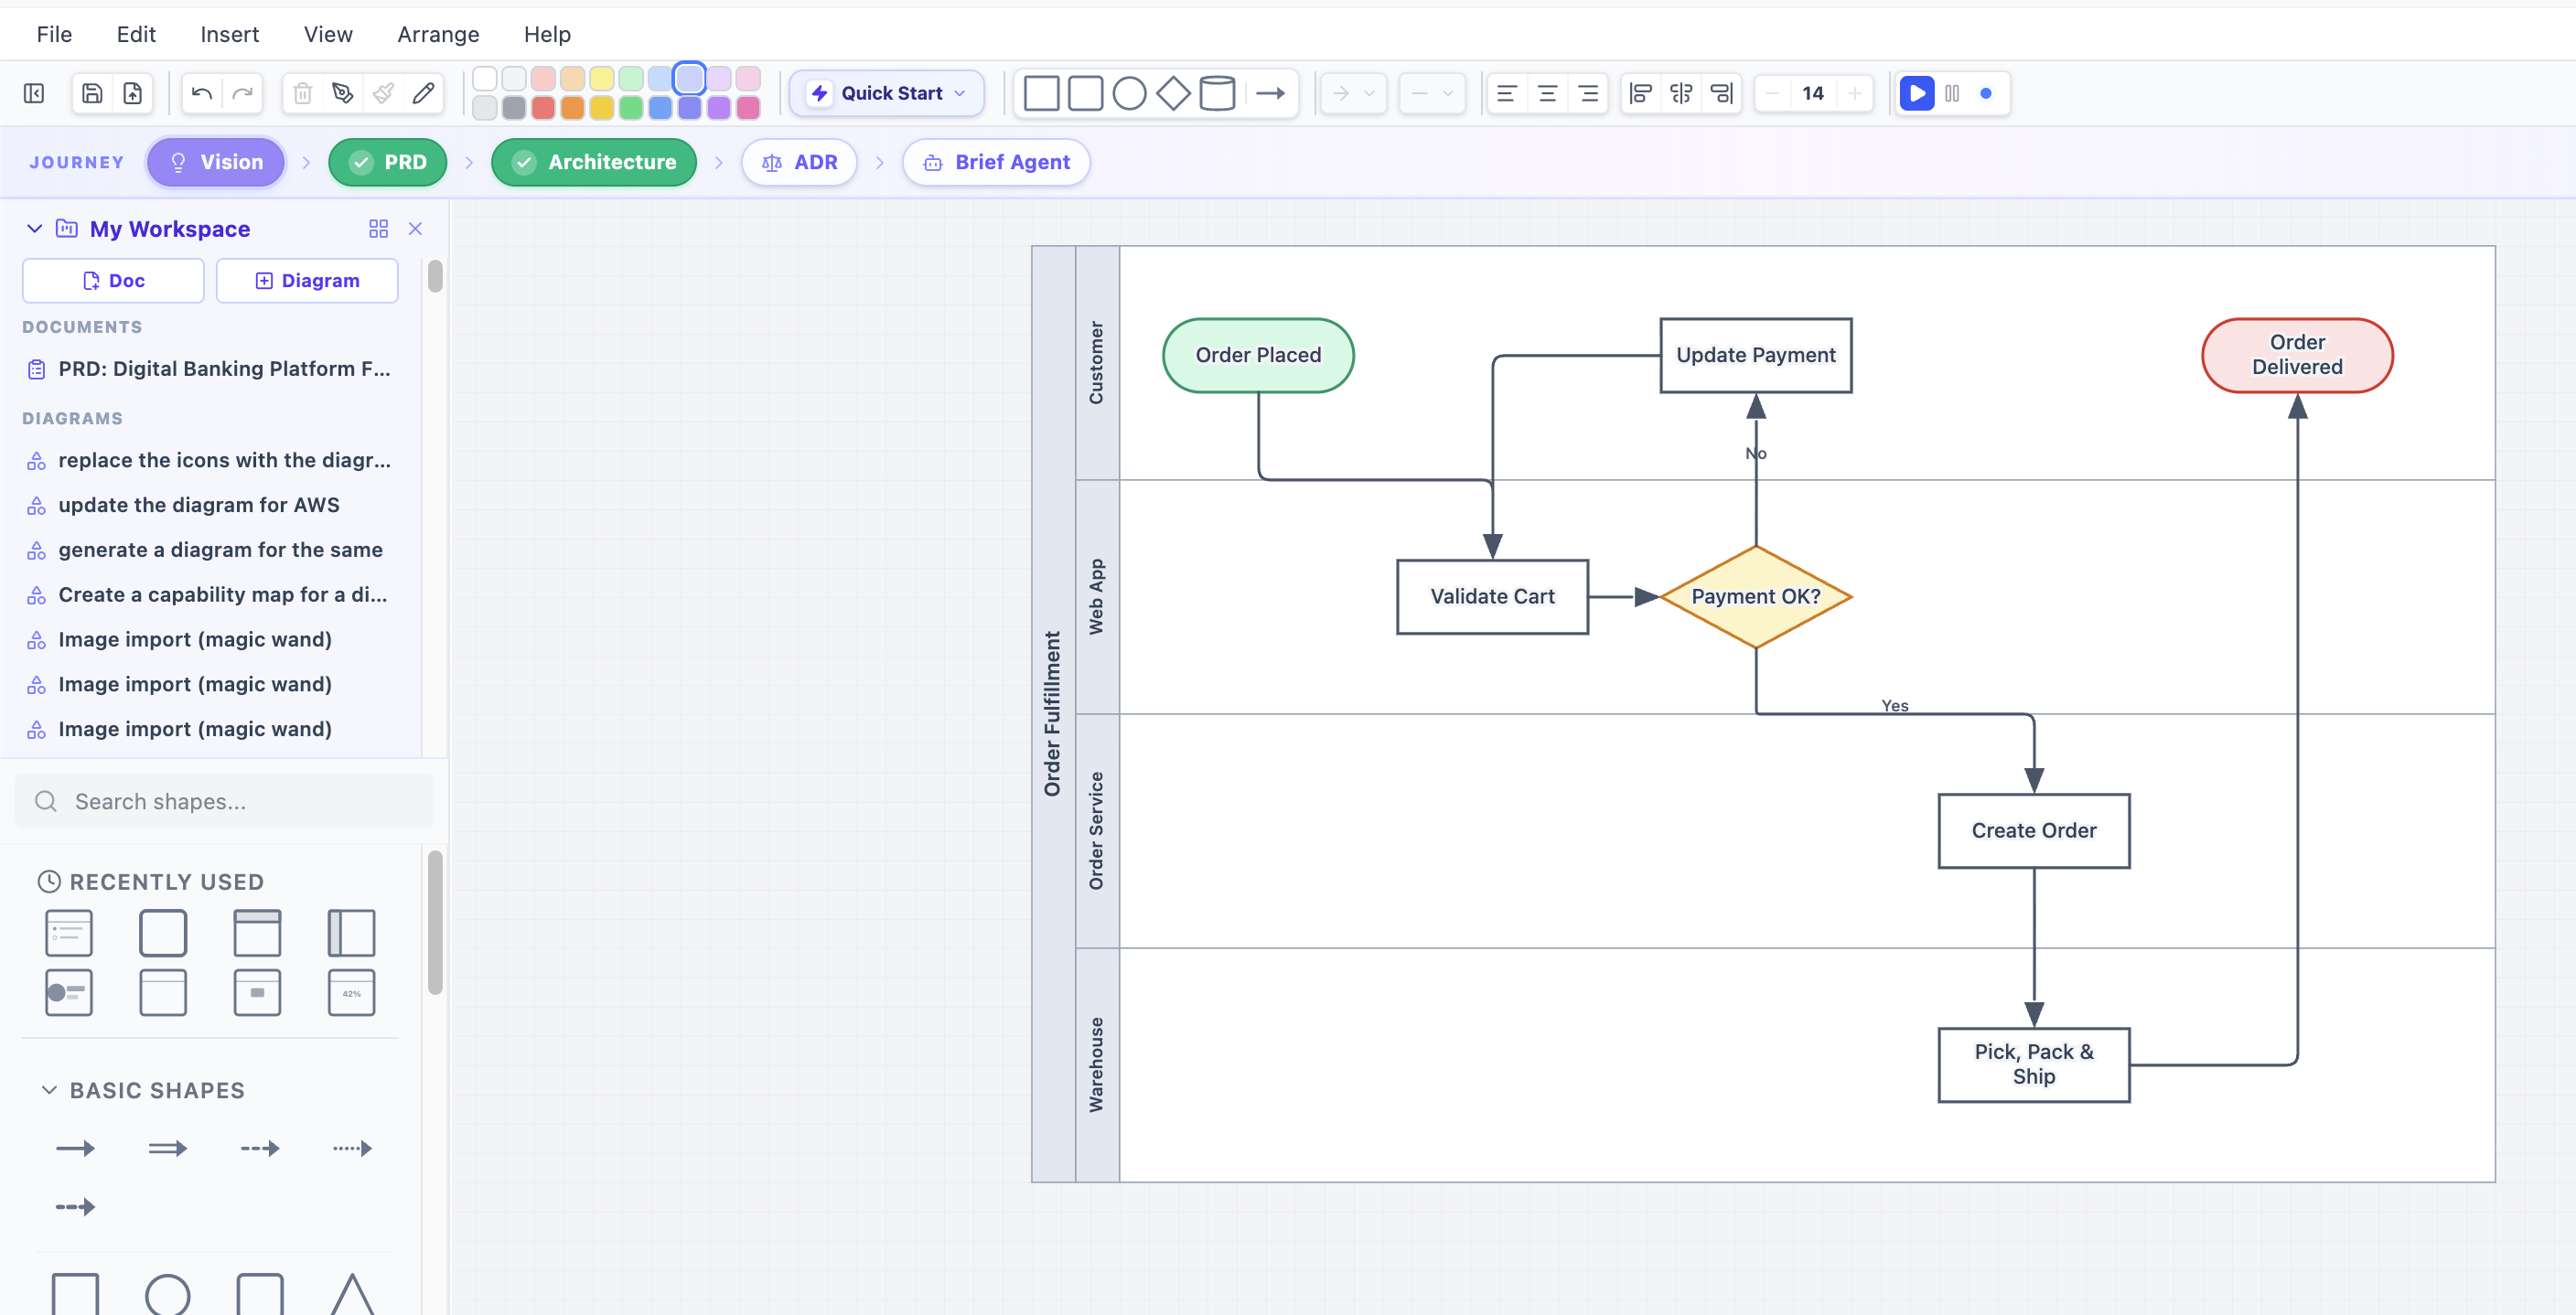Choose the dashed arrow shape in Basic Shapes

(x=260, y=1148)
